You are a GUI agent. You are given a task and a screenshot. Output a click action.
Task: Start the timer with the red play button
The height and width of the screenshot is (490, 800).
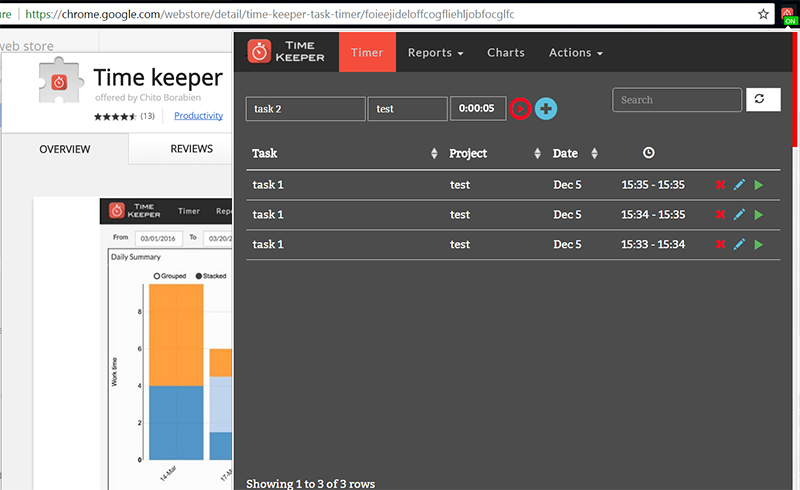coord(520,108)
